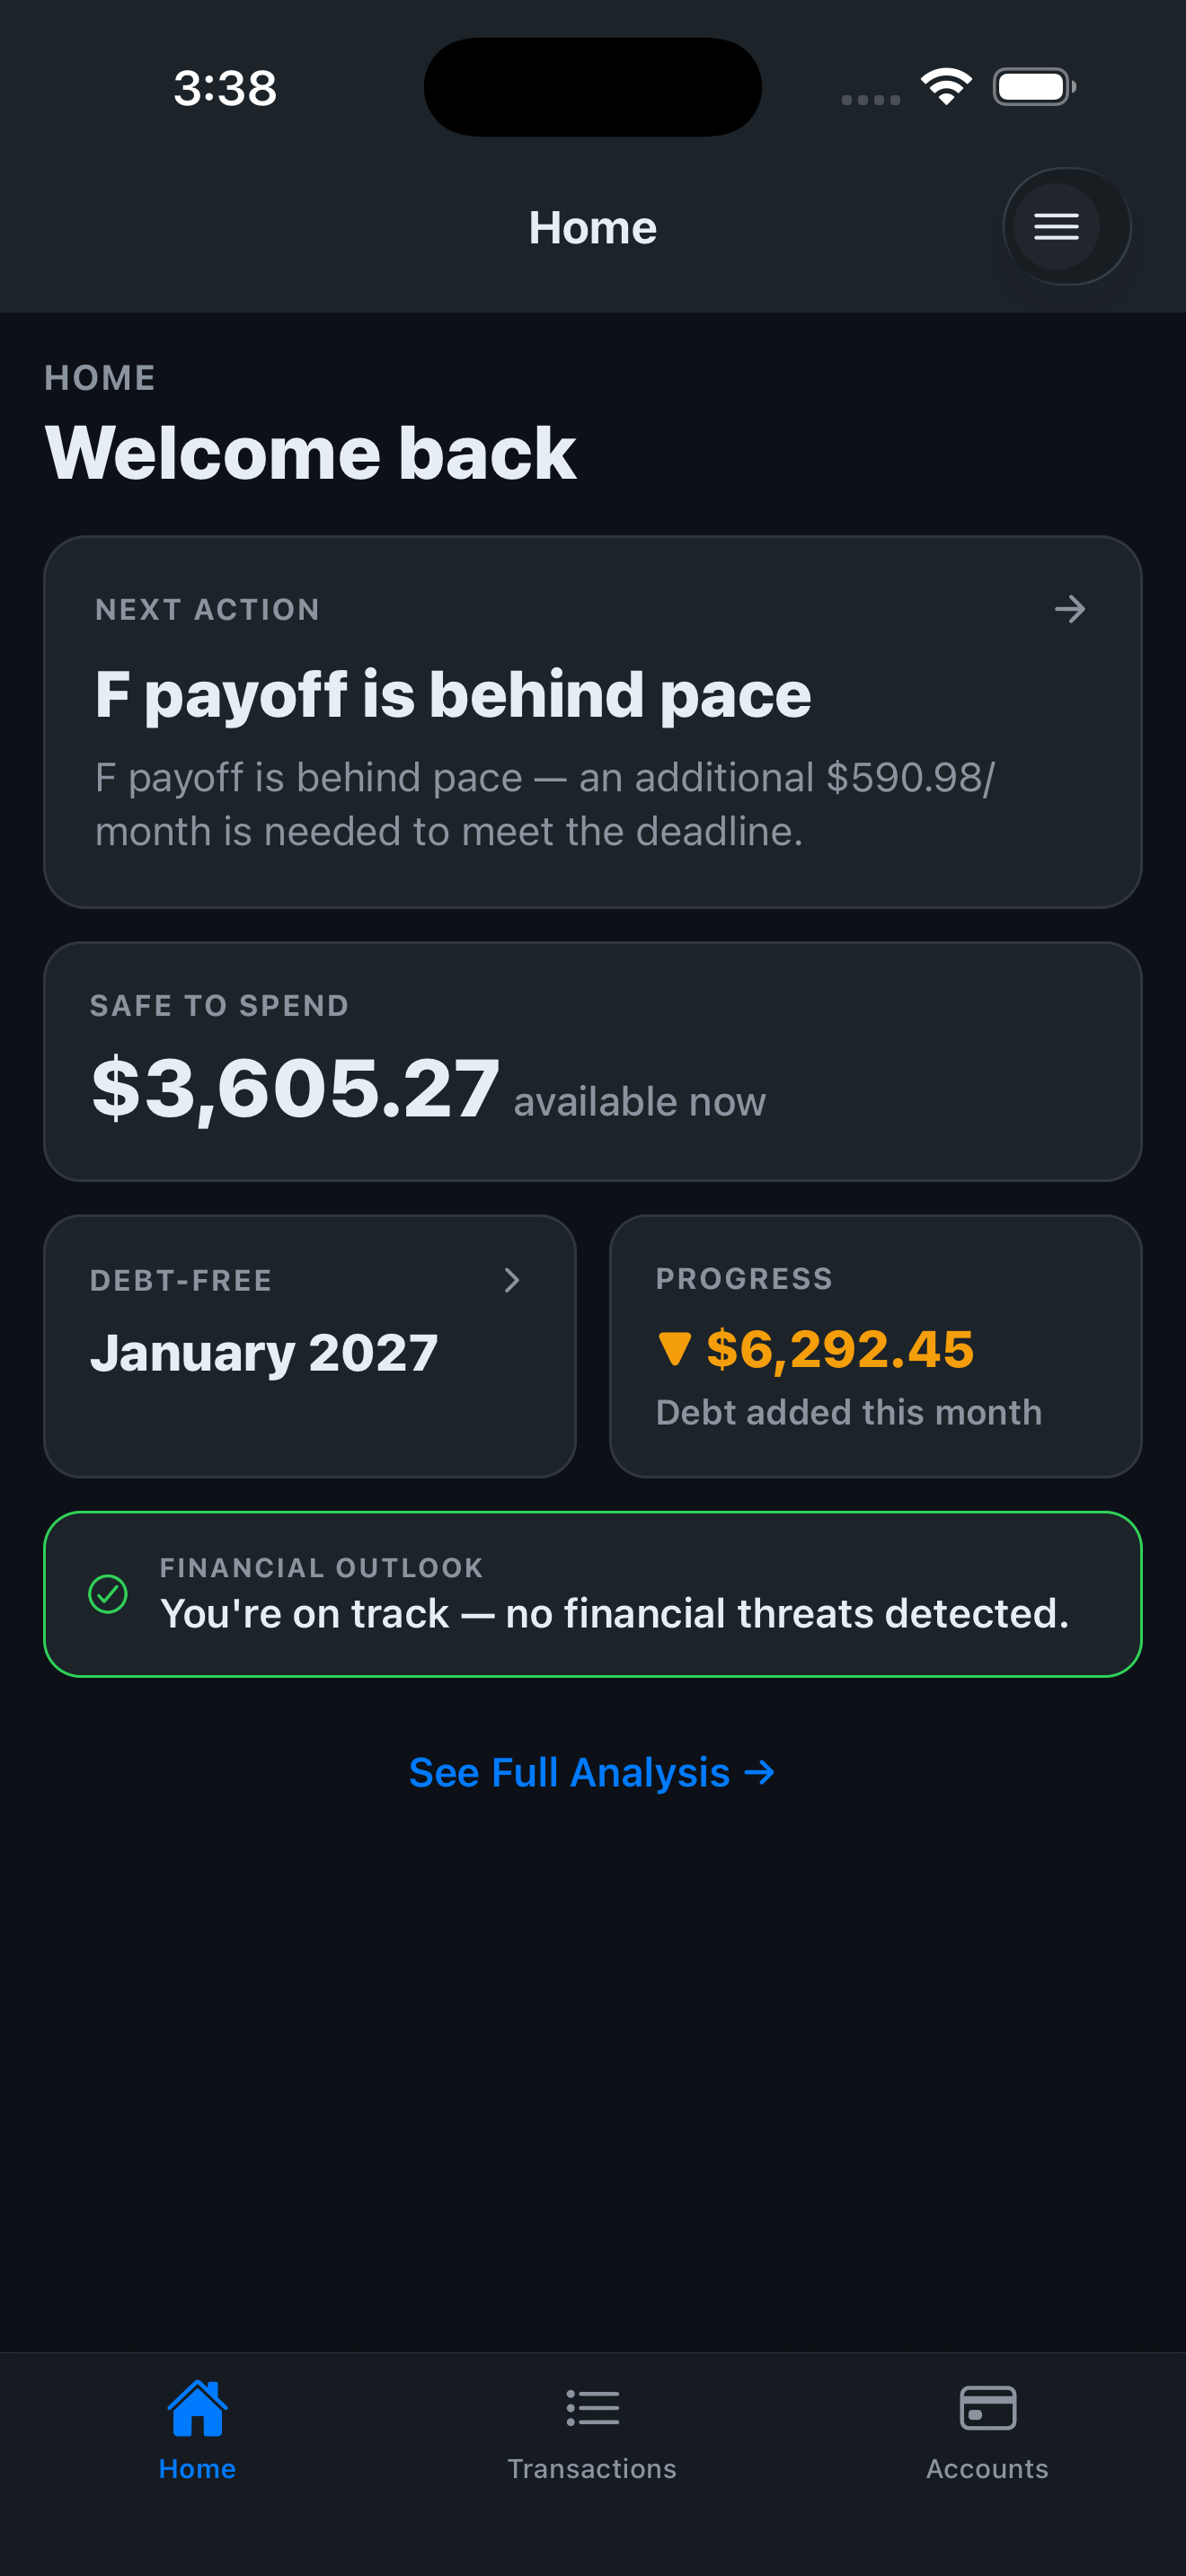
Task: Open See Full Analysis link
Action: tap(592, 1772)
